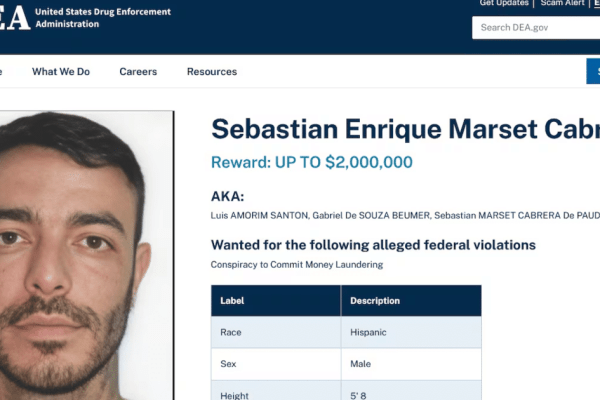Select the Male cell in the table

point(360,364)
